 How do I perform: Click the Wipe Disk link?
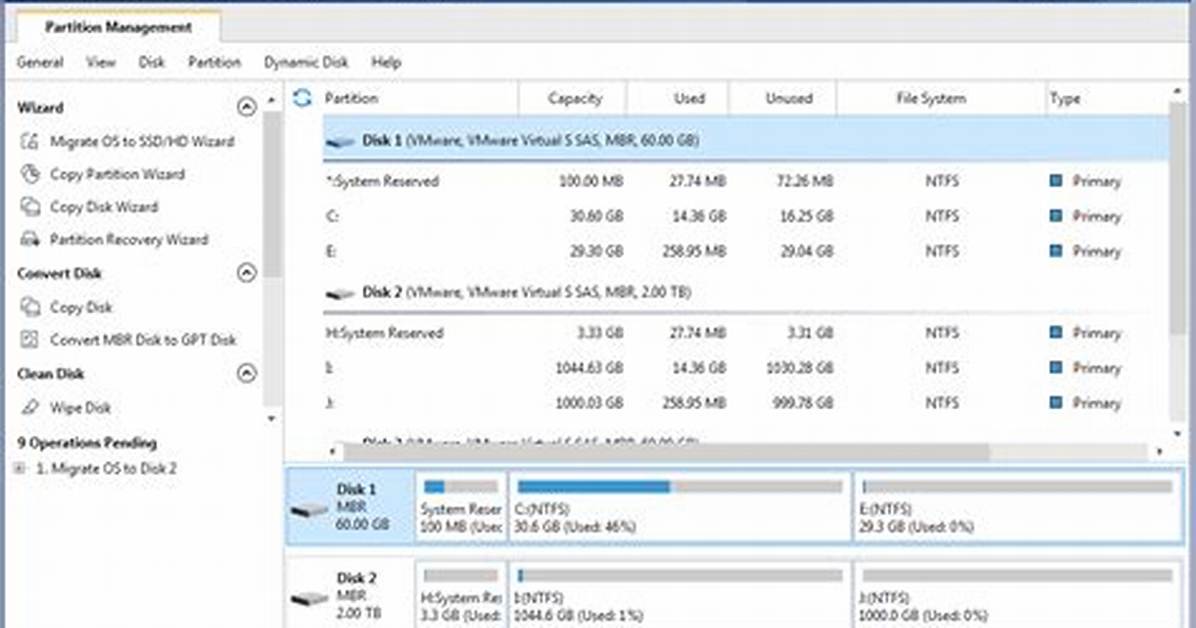pos(80,407)
